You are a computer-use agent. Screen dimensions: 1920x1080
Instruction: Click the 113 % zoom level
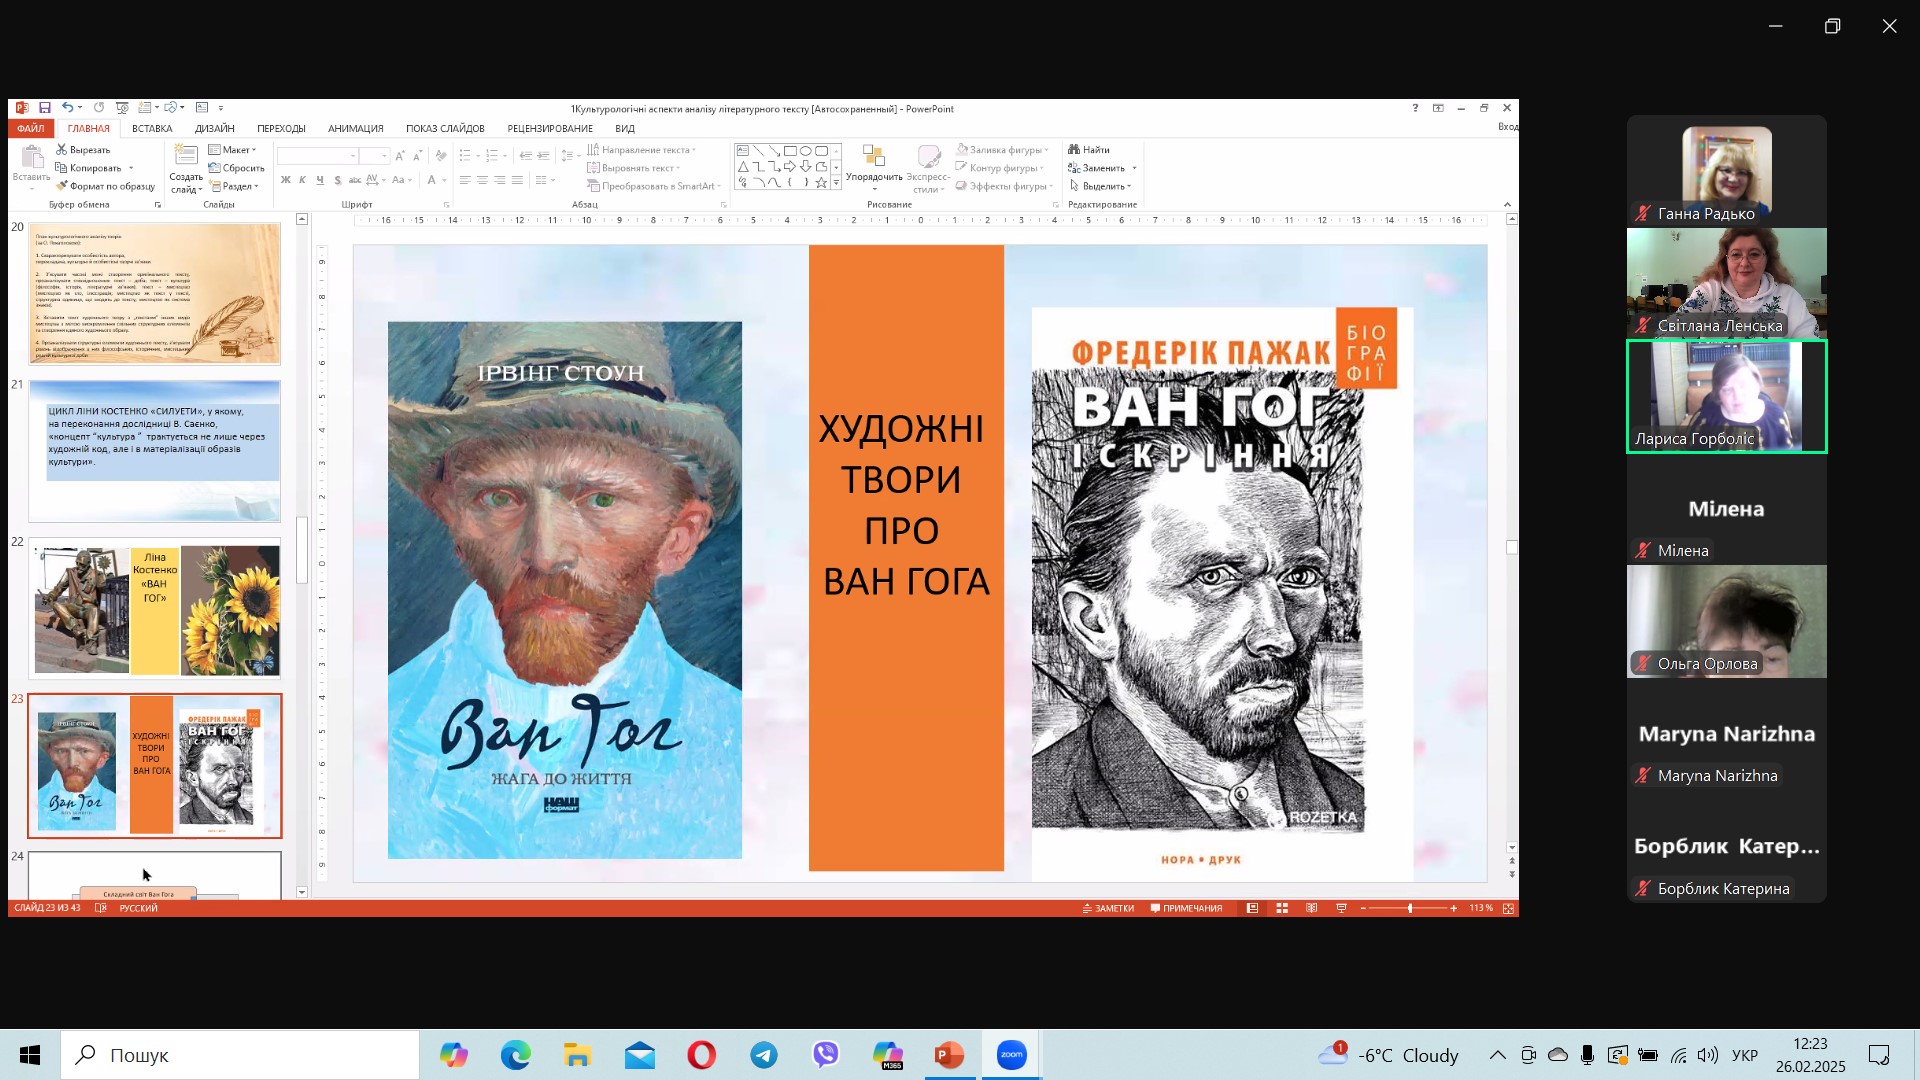1481,908
